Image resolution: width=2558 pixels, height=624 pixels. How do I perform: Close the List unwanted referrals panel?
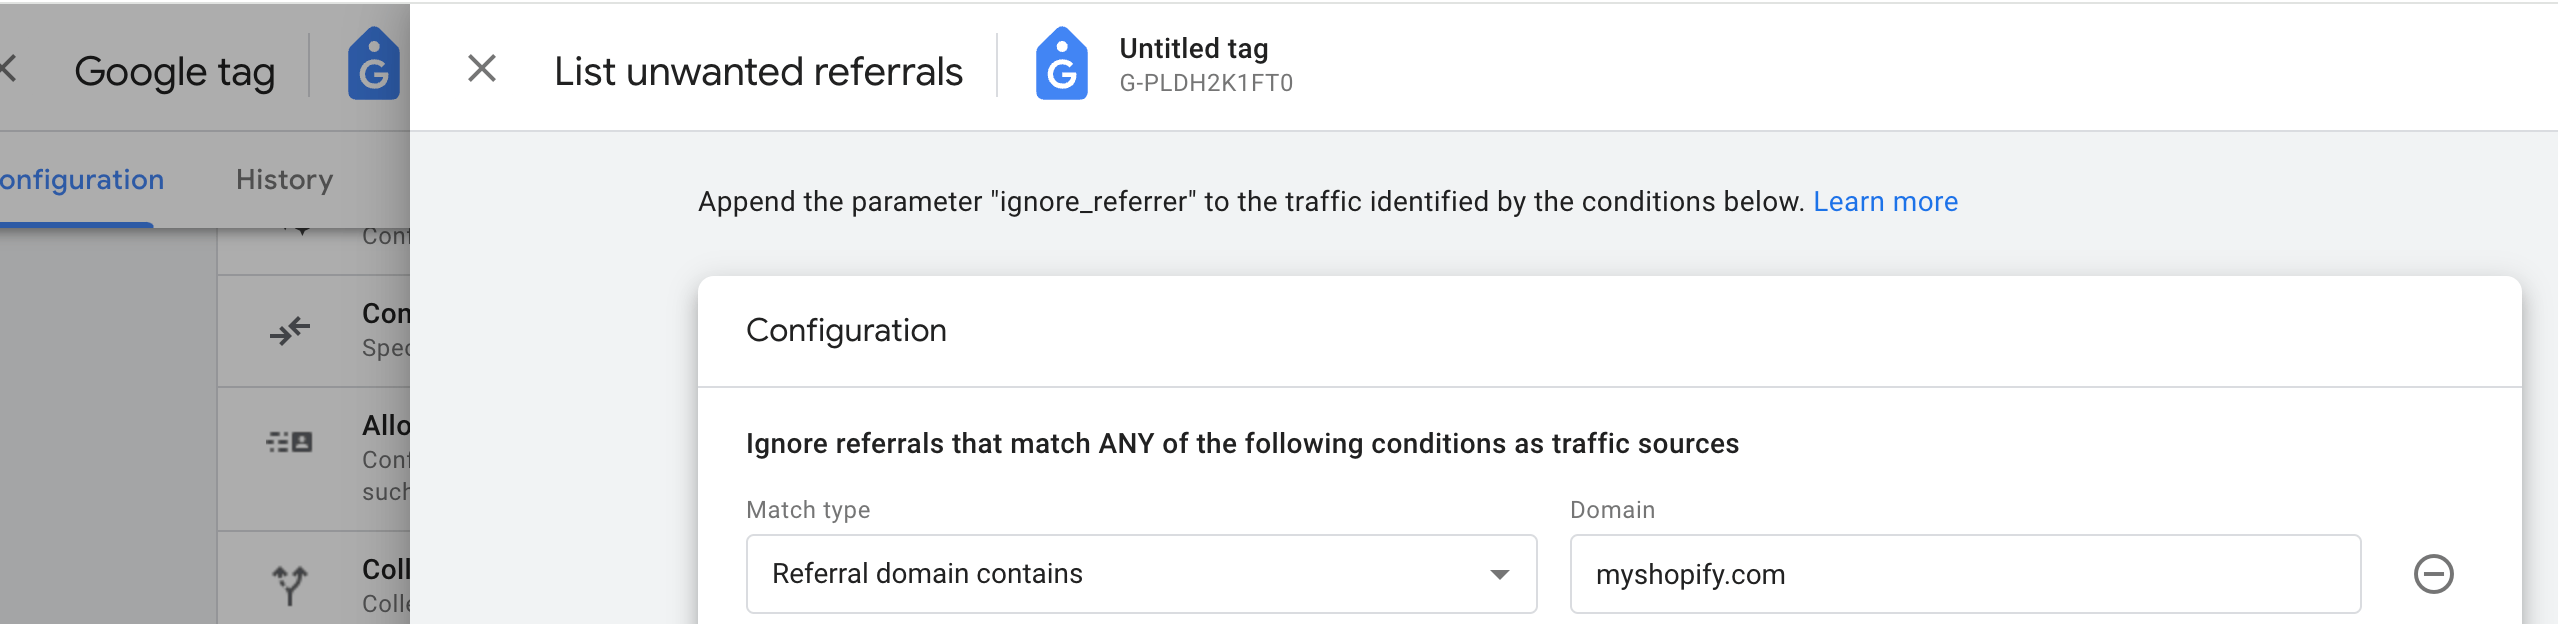pos(482,67)
